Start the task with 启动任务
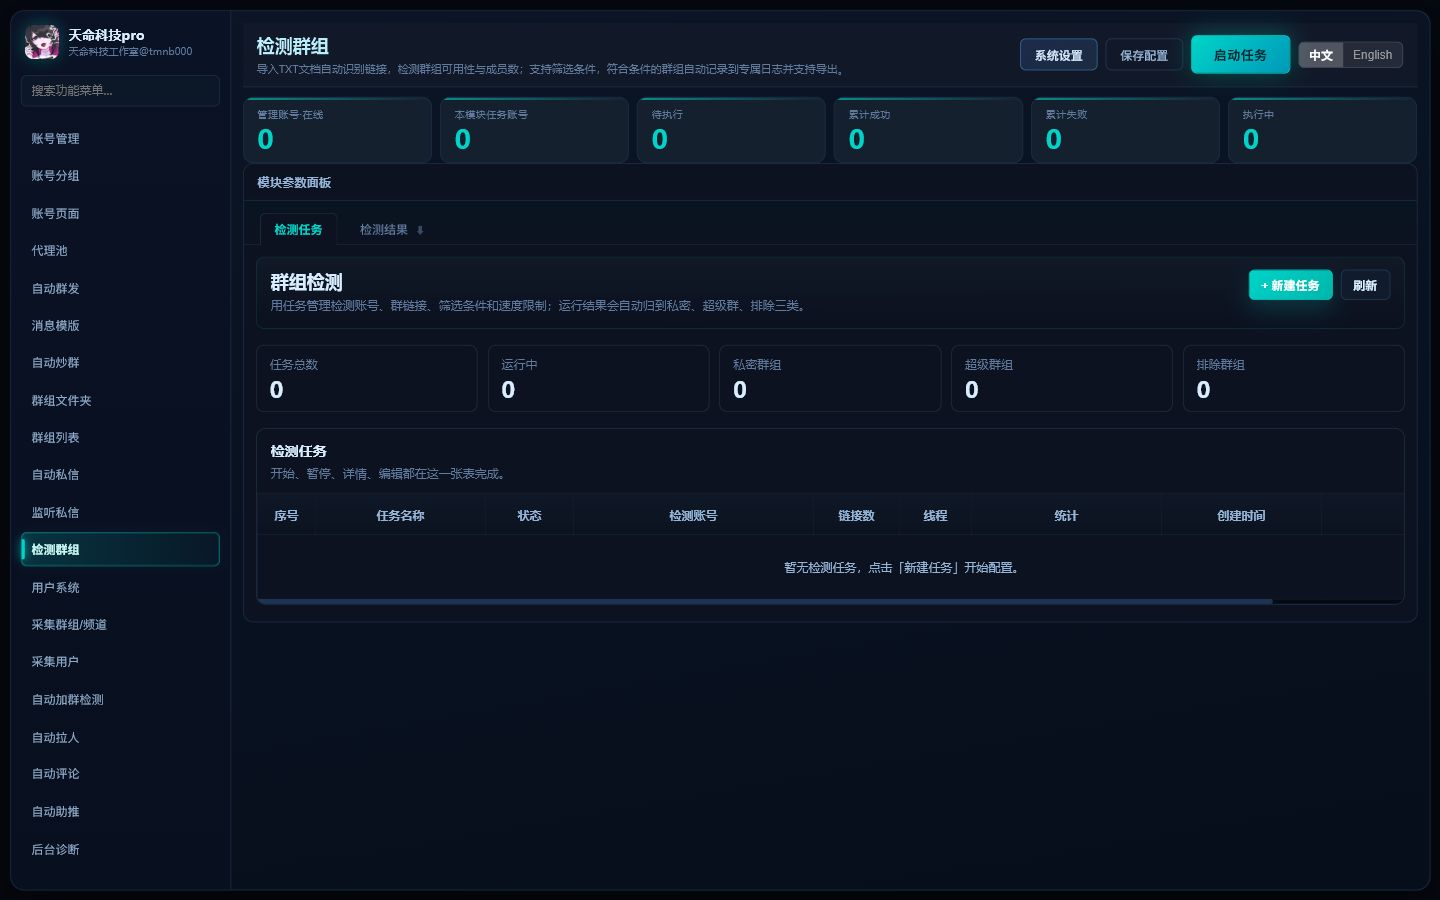 tap(1240, 55)
